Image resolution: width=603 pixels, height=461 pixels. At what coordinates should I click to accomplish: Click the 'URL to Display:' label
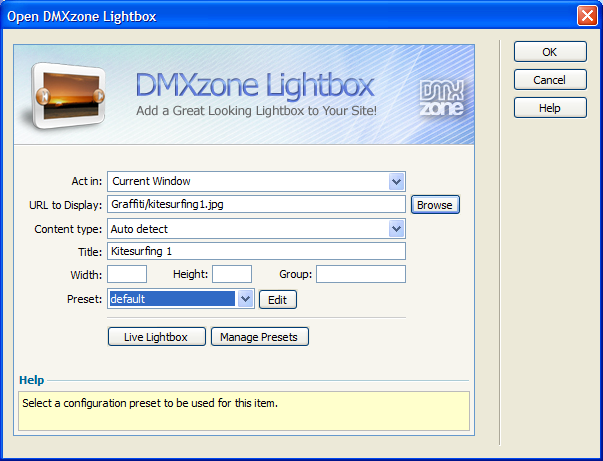[x=65, y=205]
